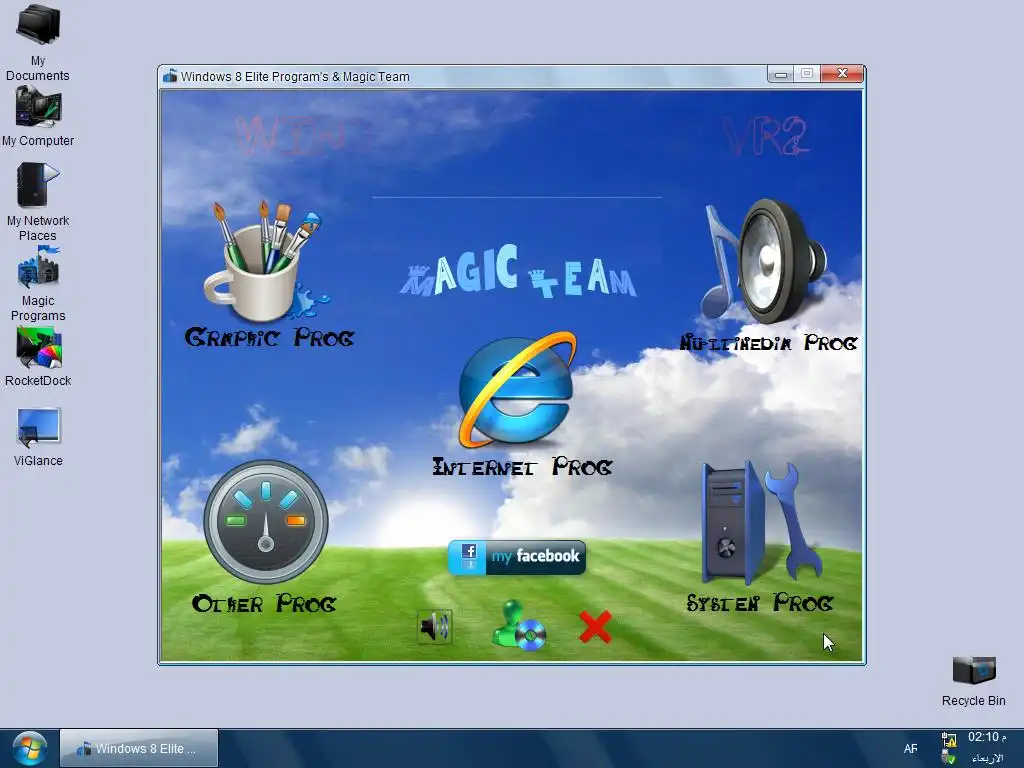Screen dimensions: 1024x768
Task: Click the Internet Prog label
Action: [522, 466]
